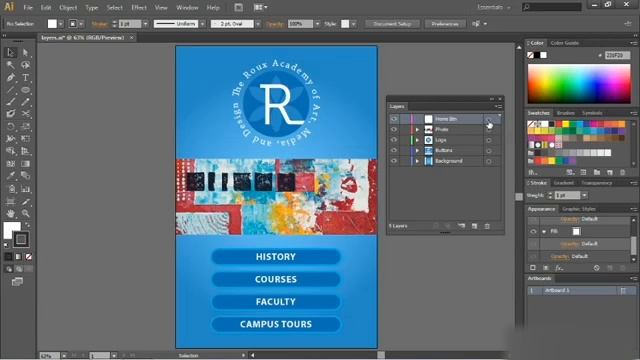Viewport: 640px width, 360px height.
Task: Open the Stroke panel Weight dropdown
Action: click(x=584, y=196)
